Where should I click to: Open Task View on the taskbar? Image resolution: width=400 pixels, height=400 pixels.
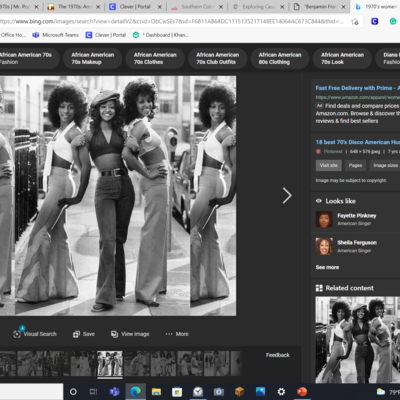[x=93, y=392]
